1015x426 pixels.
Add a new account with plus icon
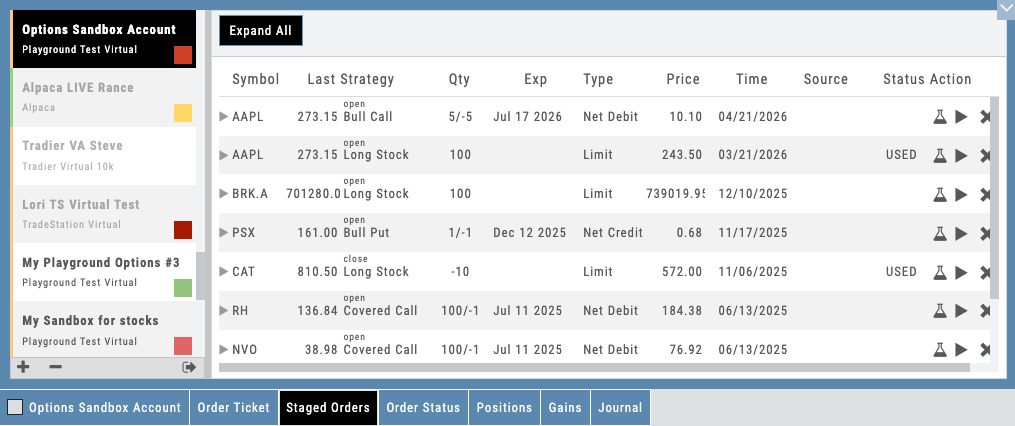coord(23,367)
